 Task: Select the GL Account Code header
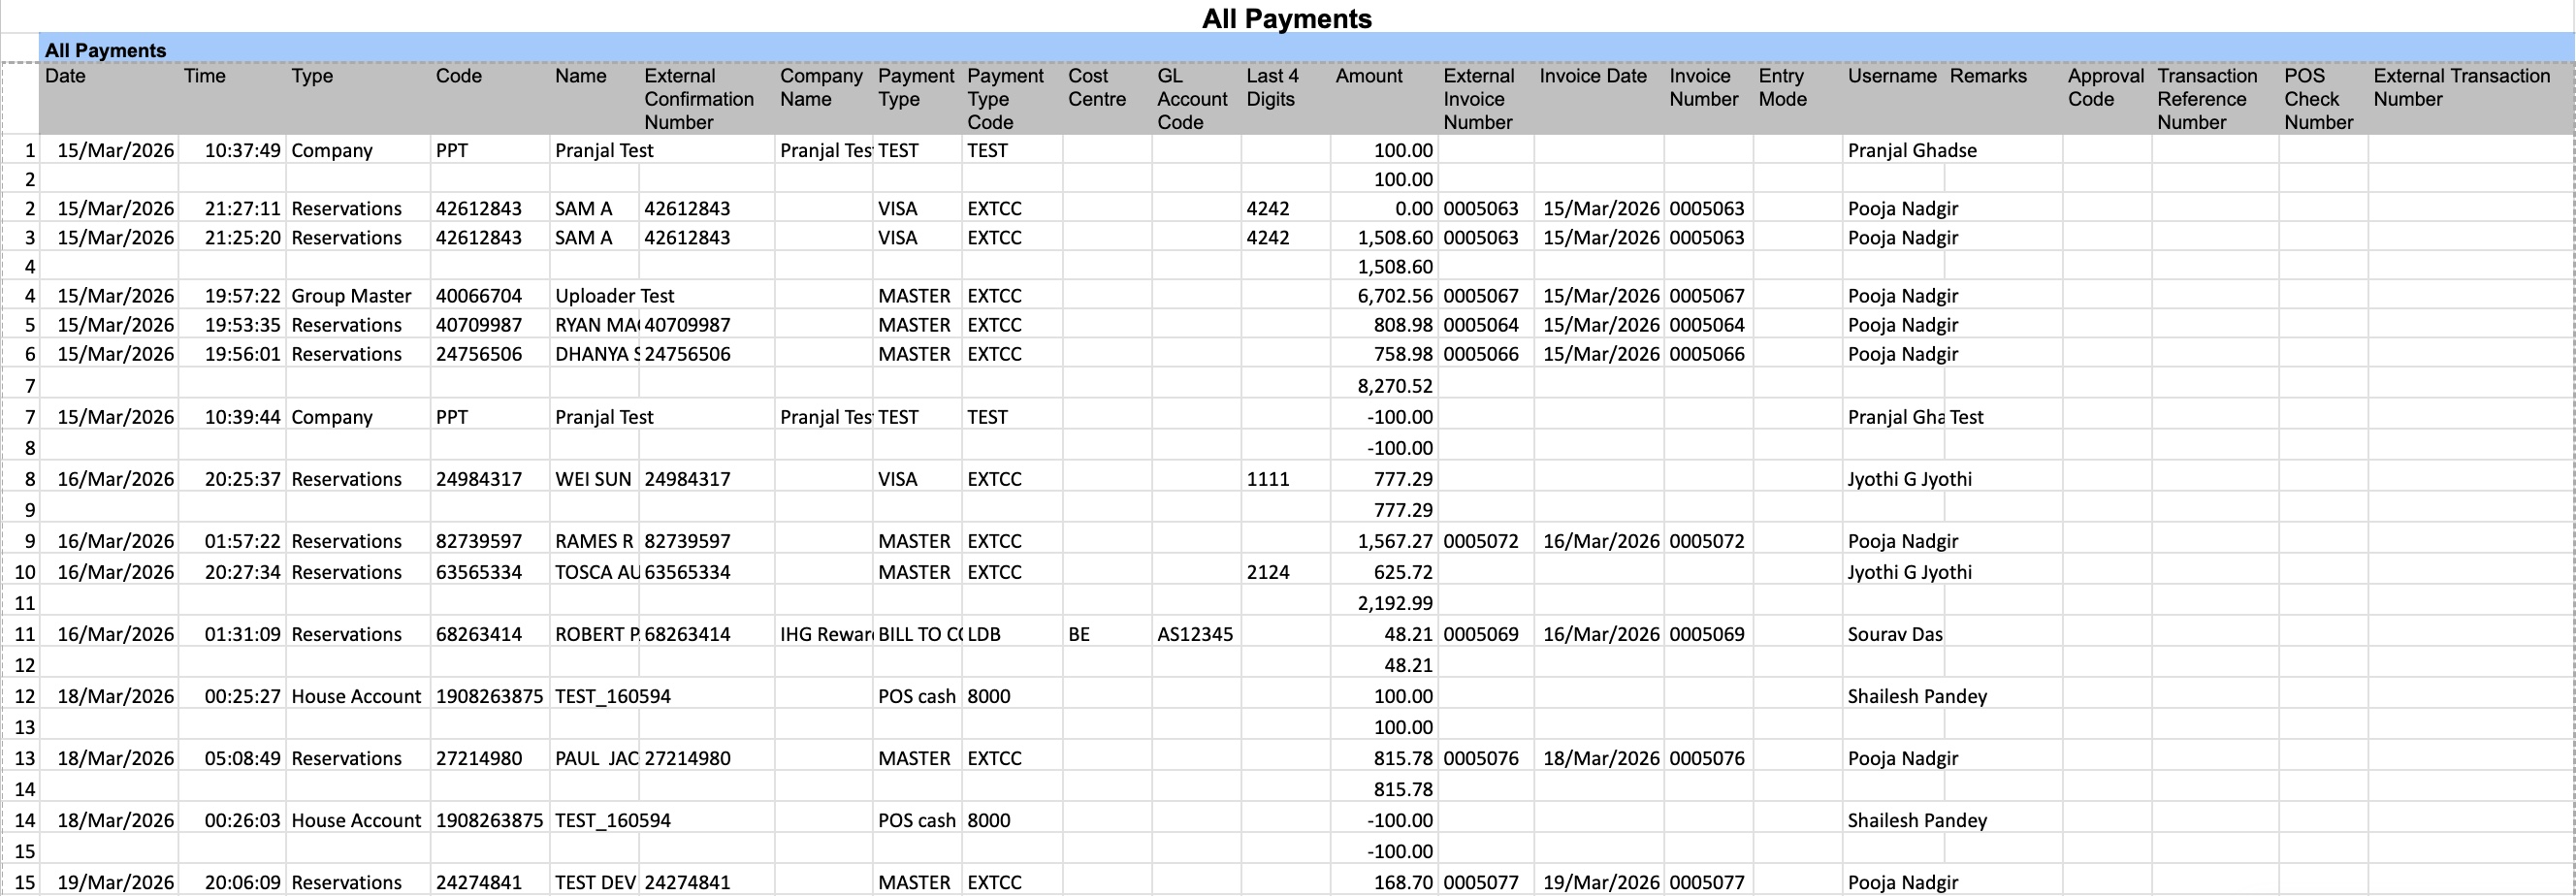[1192, 99]
